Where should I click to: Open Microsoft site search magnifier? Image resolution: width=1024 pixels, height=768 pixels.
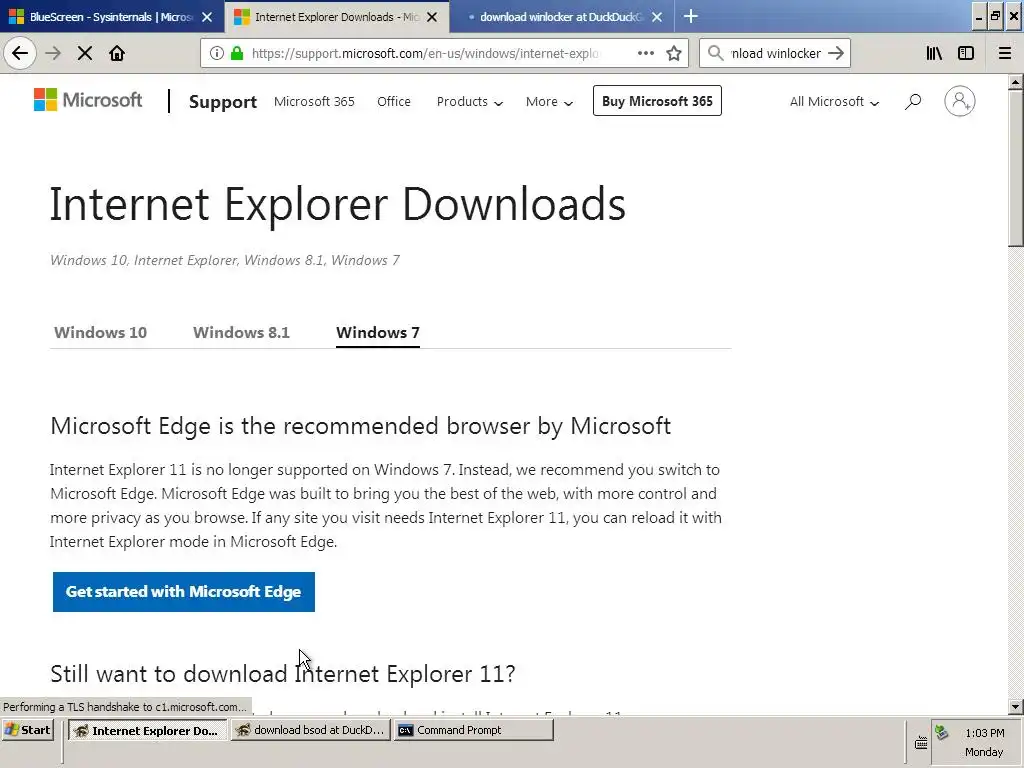913,101
